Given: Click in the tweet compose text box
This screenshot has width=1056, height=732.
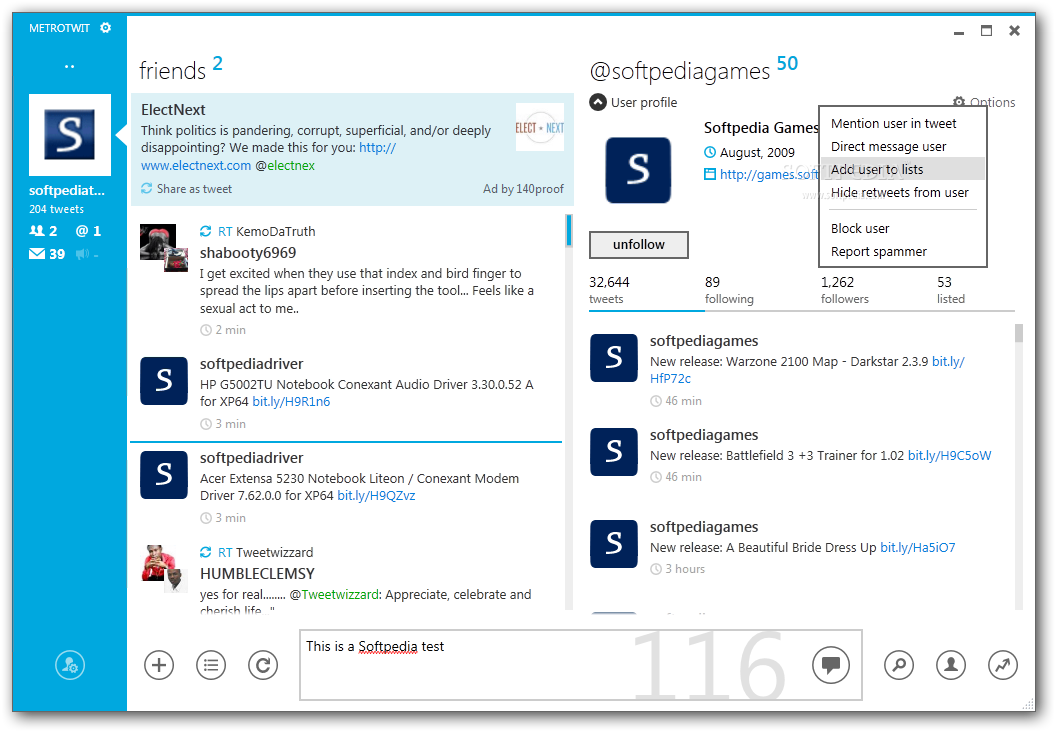Looking at the screenshot, I should pyautogui.click(x=581, y=665).
